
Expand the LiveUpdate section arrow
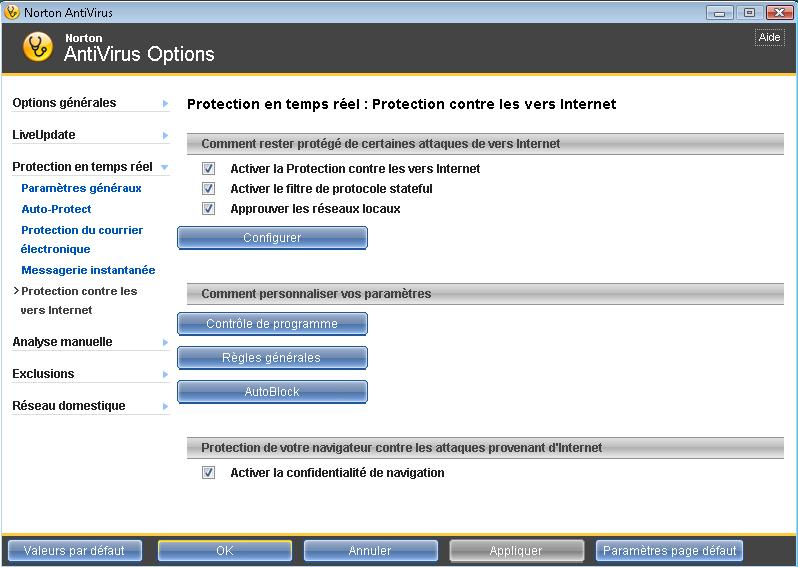[165, 135]
